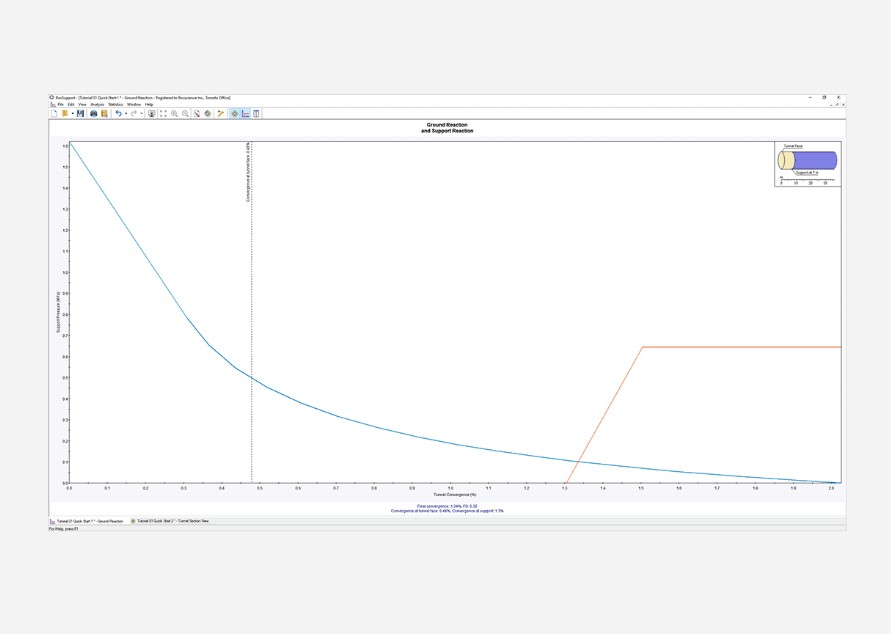The width and height of the screenshot is (891, 634).
Task: Switch to the Tunnel Section View tab
Action: click(170, 521)
